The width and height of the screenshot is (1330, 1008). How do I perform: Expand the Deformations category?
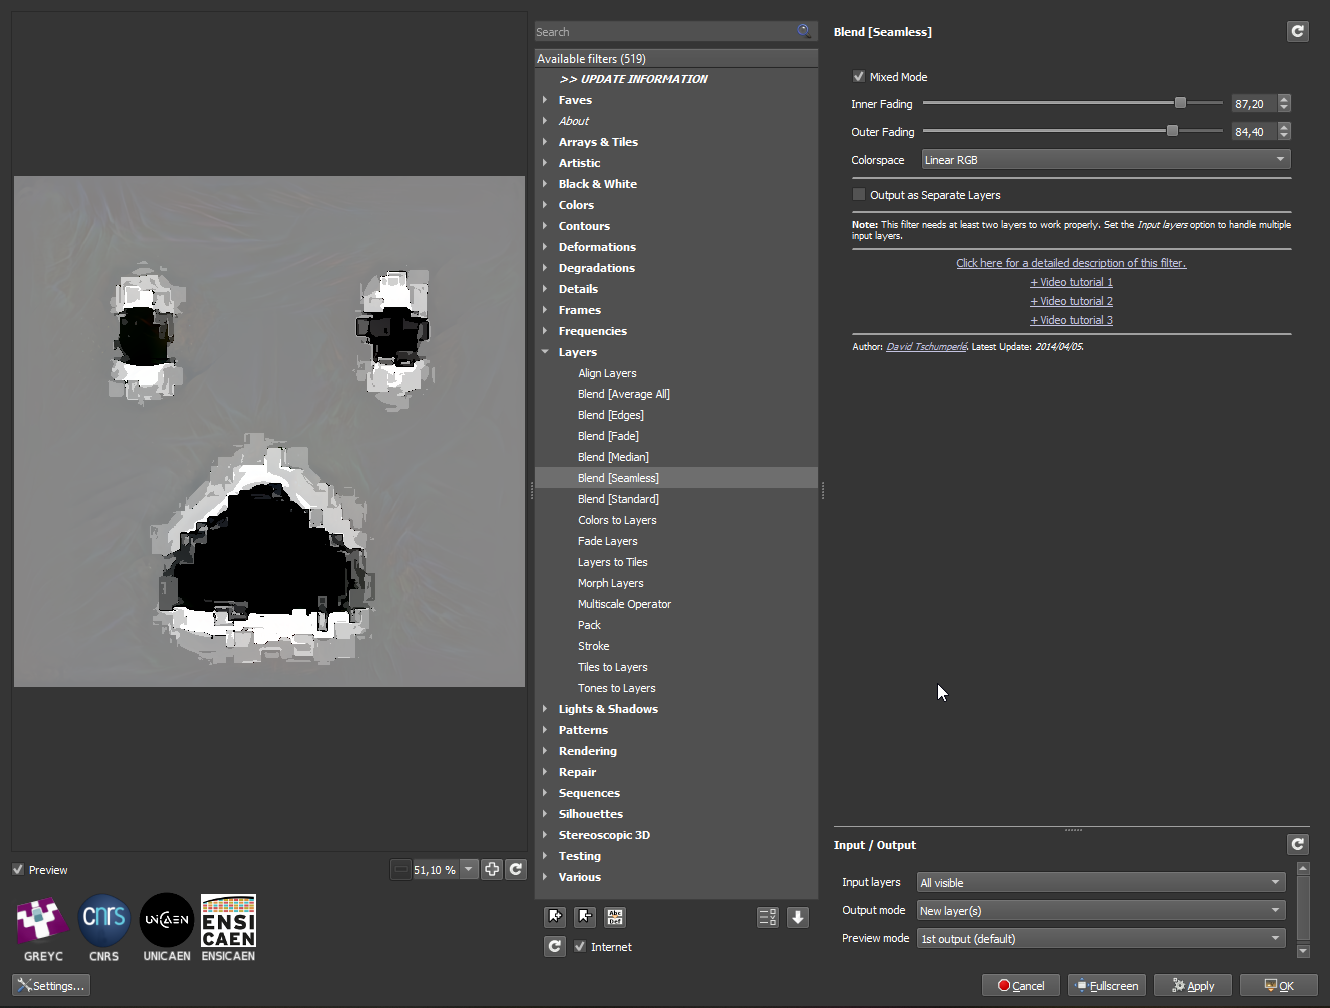(x=545, y=247)
